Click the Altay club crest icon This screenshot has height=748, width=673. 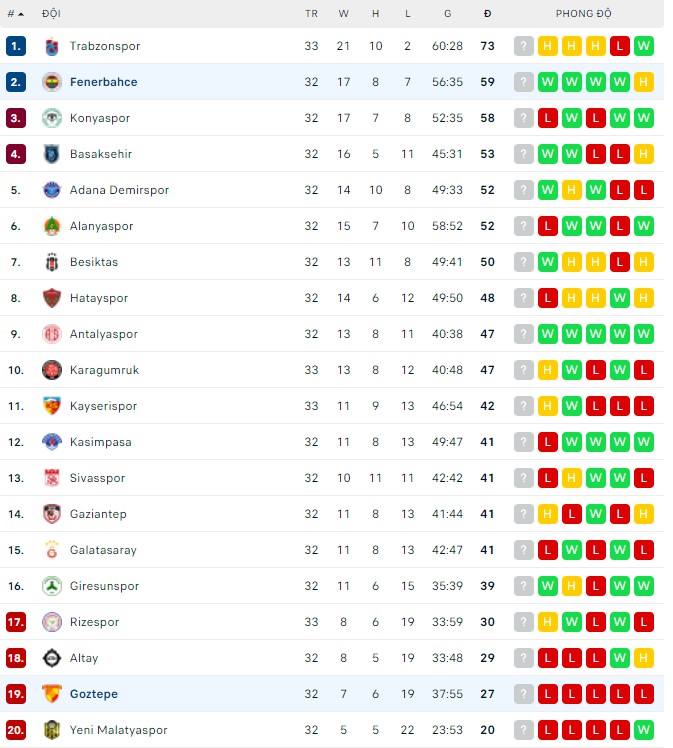pos(52,658)
